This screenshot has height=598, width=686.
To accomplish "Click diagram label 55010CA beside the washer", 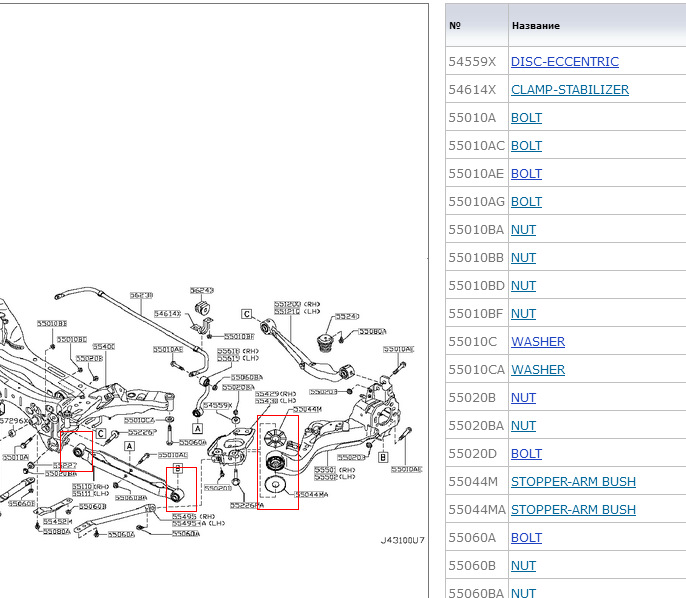I will (139, 420).
